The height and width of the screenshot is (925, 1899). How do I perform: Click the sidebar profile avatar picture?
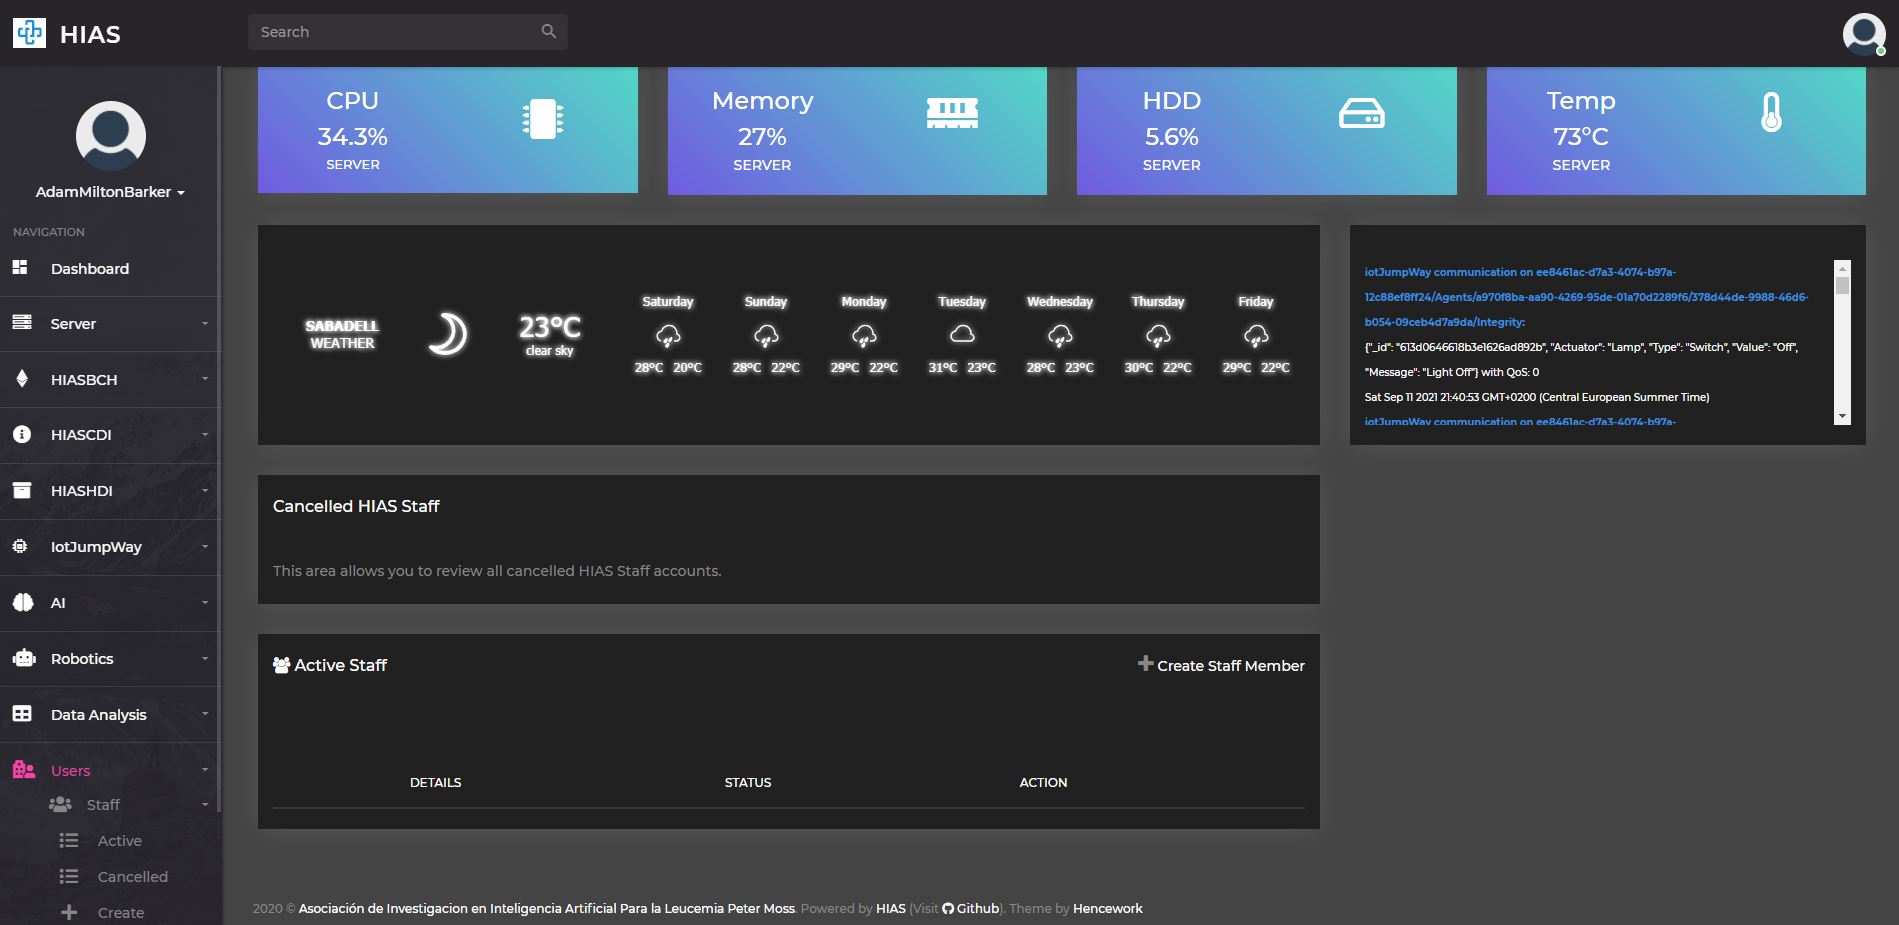(111, 136)
